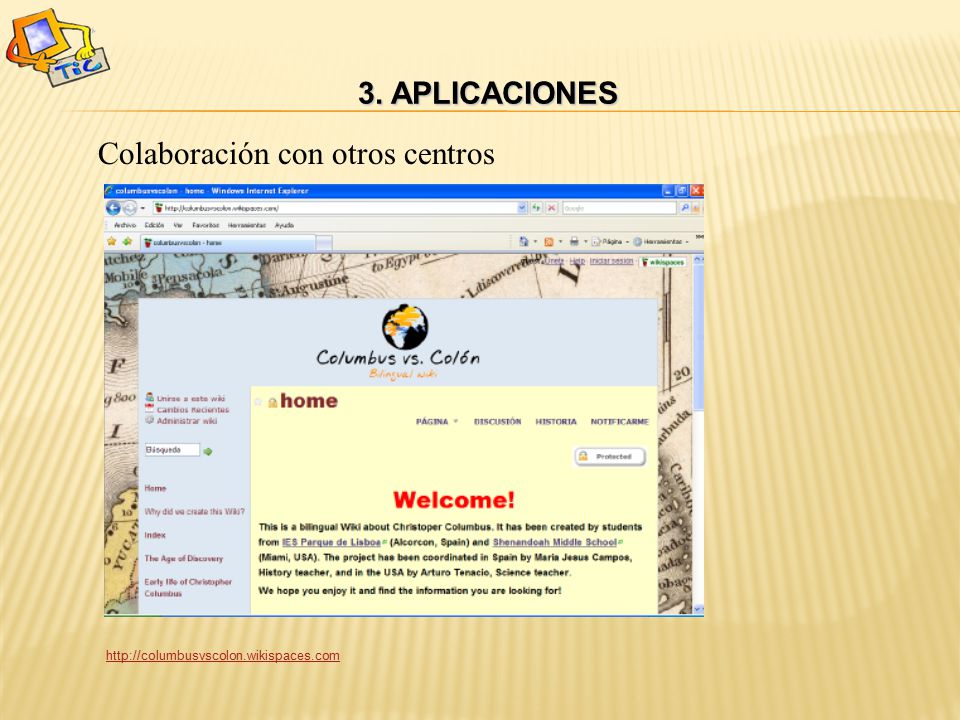This screenshot has height=720, width=960.
Task: Open the Ayuda menu
Action: [x=284, y=225]
